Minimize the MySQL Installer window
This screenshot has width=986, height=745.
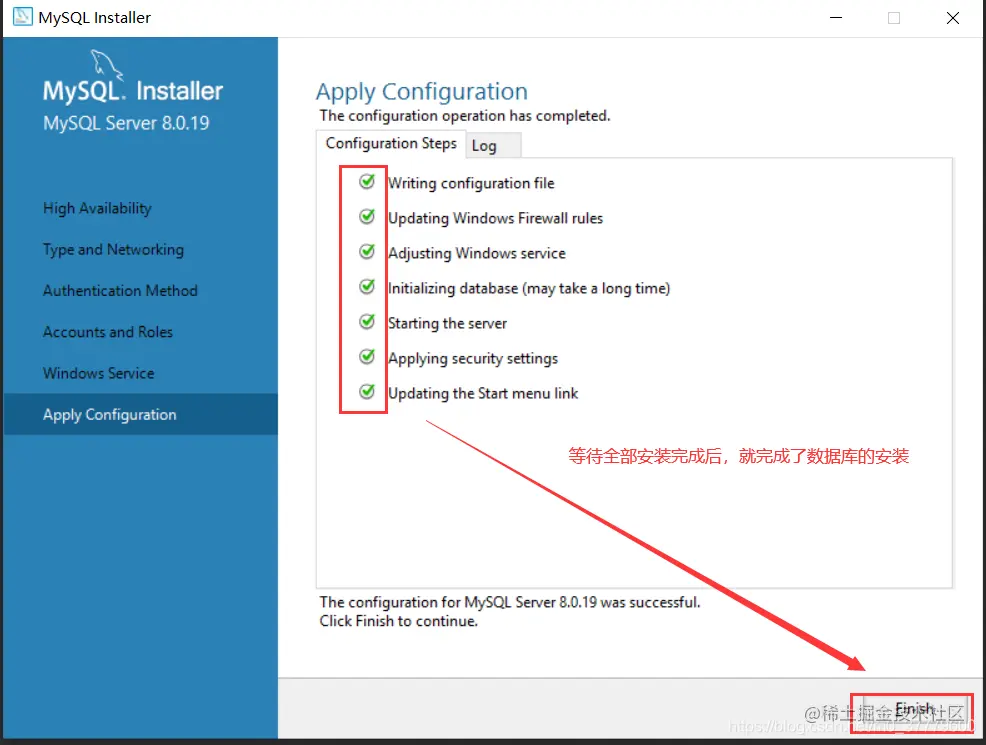point(836,18)
